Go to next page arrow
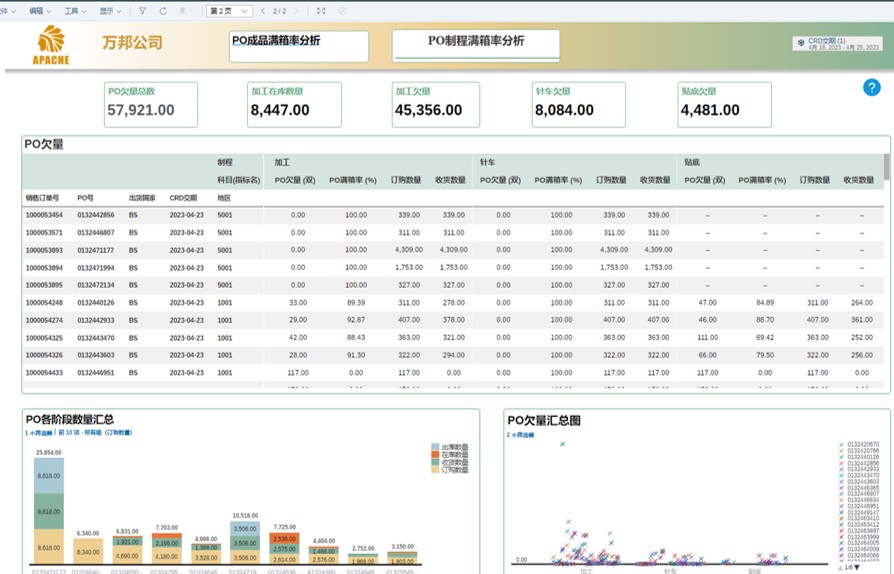This screenshot has width=894, height=574. click(298, 11)
